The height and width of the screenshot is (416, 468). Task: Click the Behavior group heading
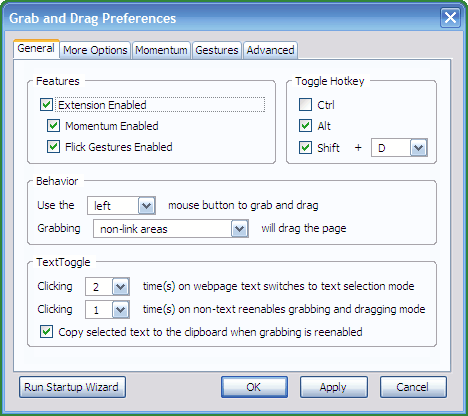click(x=57, y=181)
